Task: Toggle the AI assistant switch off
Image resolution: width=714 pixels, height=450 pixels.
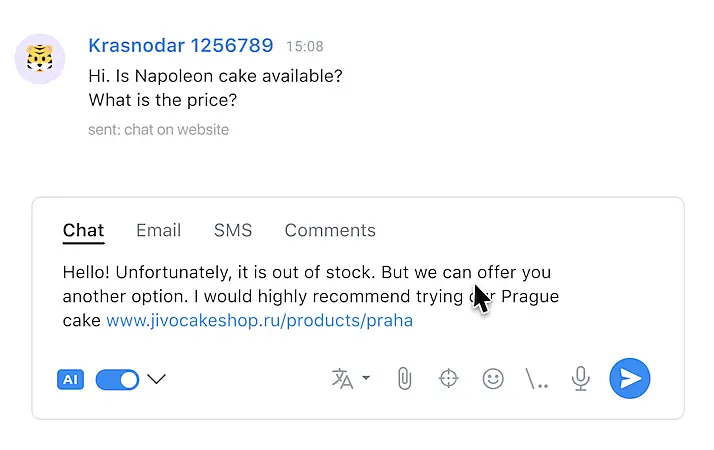Action: tap(117, 380)
